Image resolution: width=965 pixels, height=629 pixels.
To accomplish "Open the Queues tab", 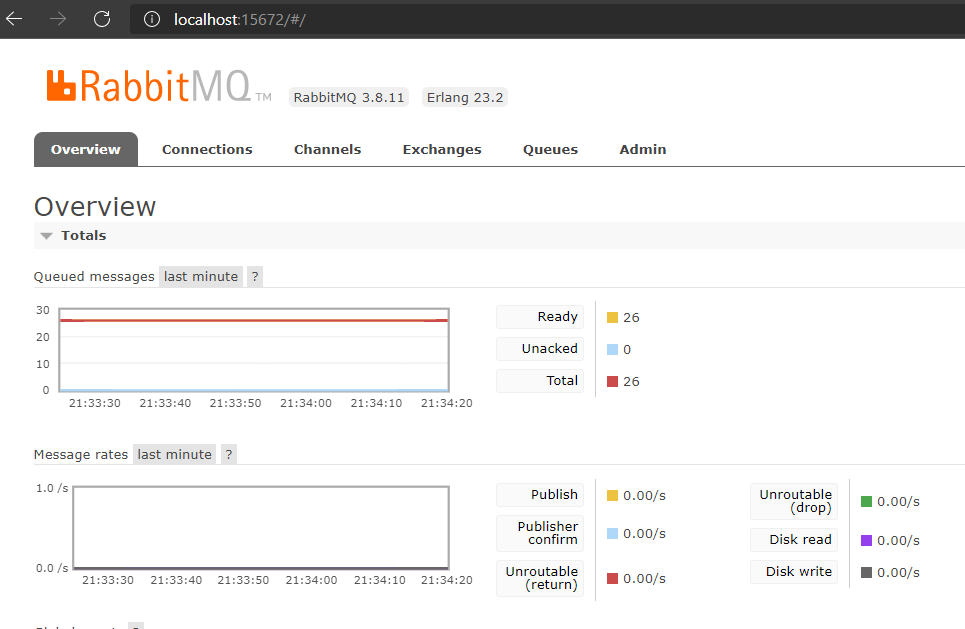I will (550, 150).
